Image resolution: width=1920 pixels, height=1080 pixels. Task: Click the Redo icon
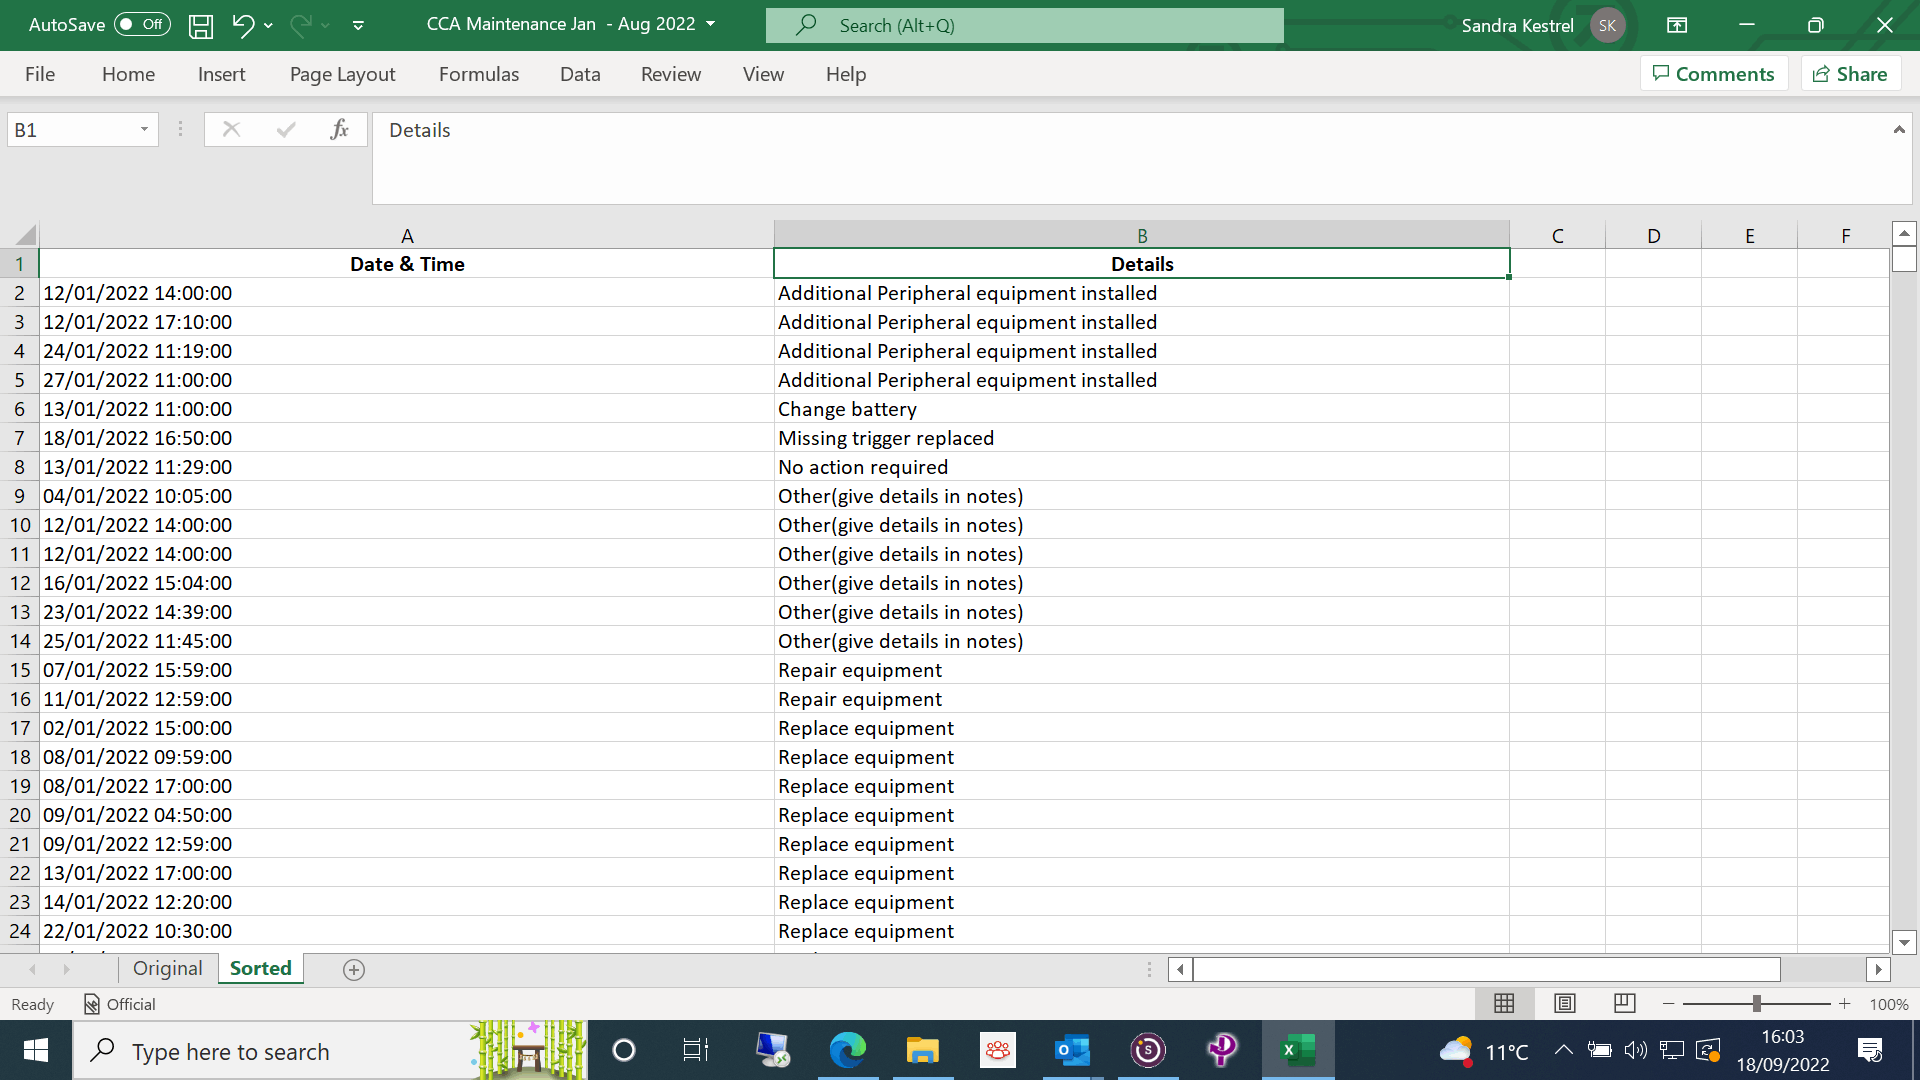[x=300, y=25]
